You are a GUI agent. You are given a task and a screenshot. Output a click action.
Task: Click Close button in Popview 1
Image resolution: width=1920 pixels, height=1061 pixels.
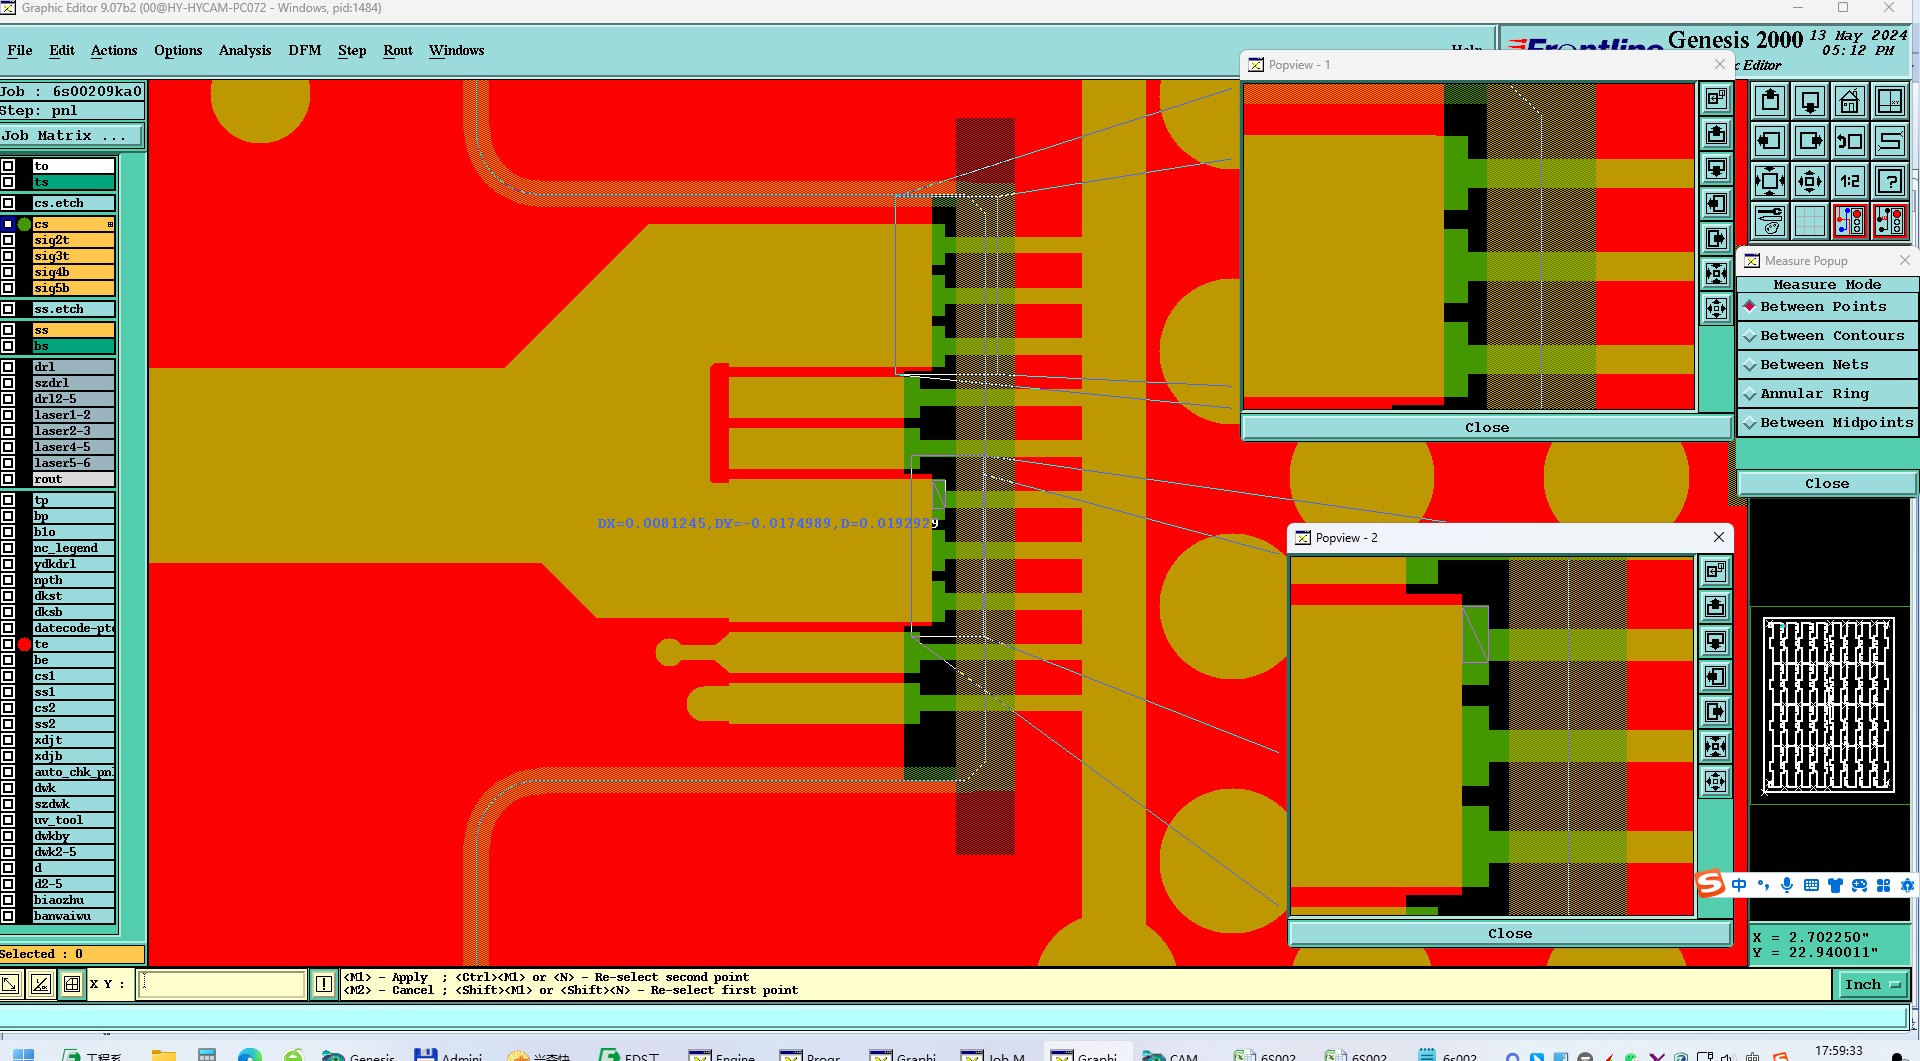pyautogui.click(x=1487, y=428)
